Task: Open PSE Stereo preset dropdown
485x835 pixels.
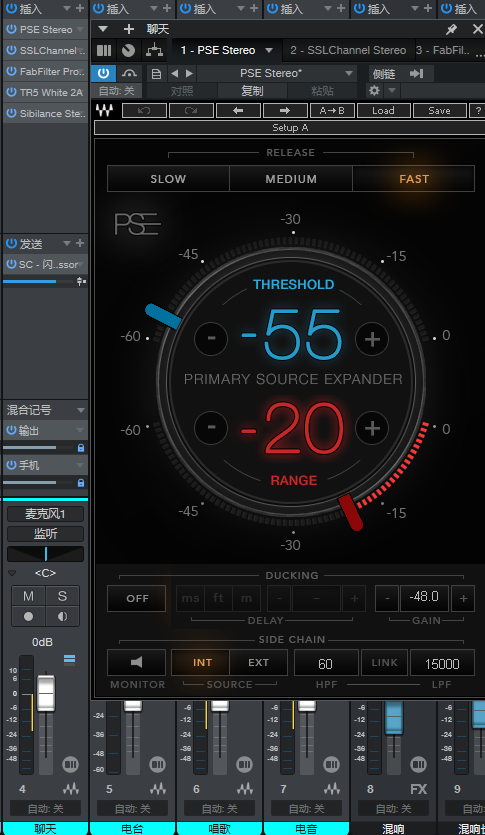Action: [x=350, y=73]
